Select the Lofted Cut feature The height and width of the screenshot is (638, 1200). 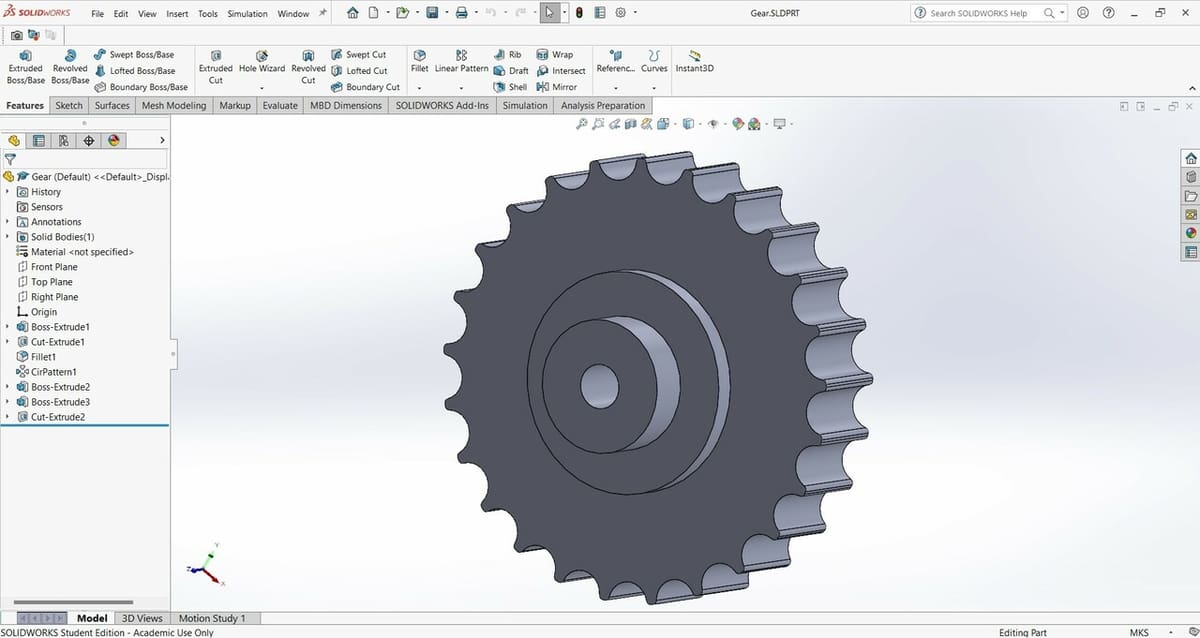pyautogui.click(x=359, y=71)
